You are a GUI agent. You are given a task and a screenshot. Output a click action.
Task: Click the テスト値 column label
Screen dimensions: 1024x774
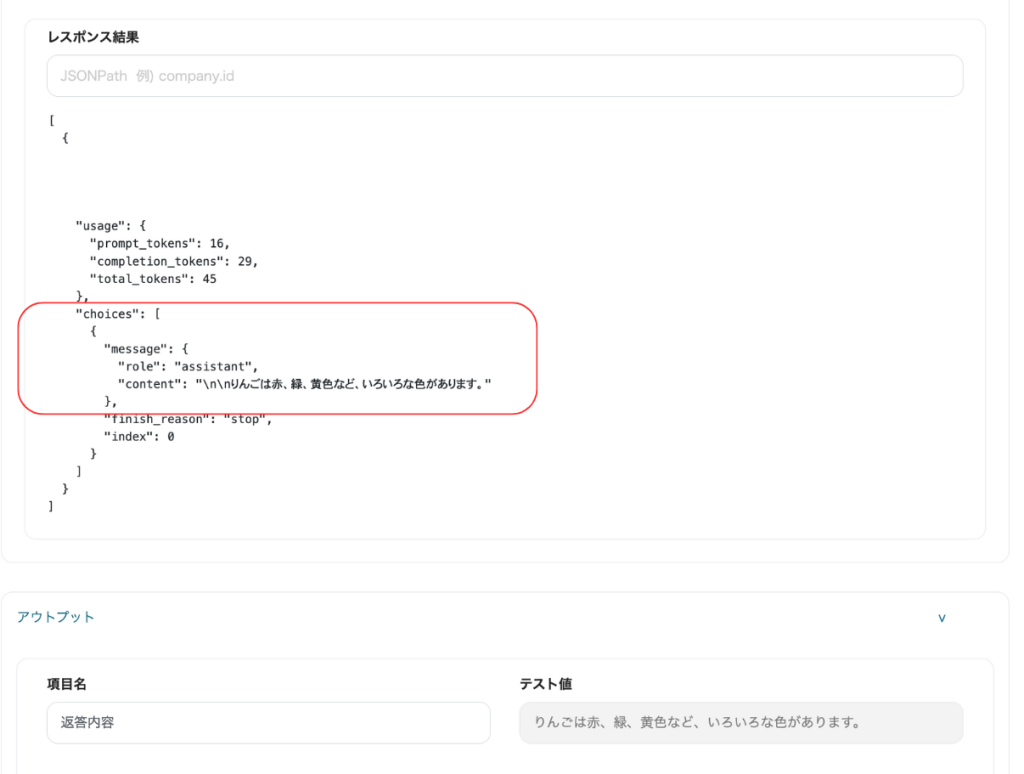tap(545, 684)
